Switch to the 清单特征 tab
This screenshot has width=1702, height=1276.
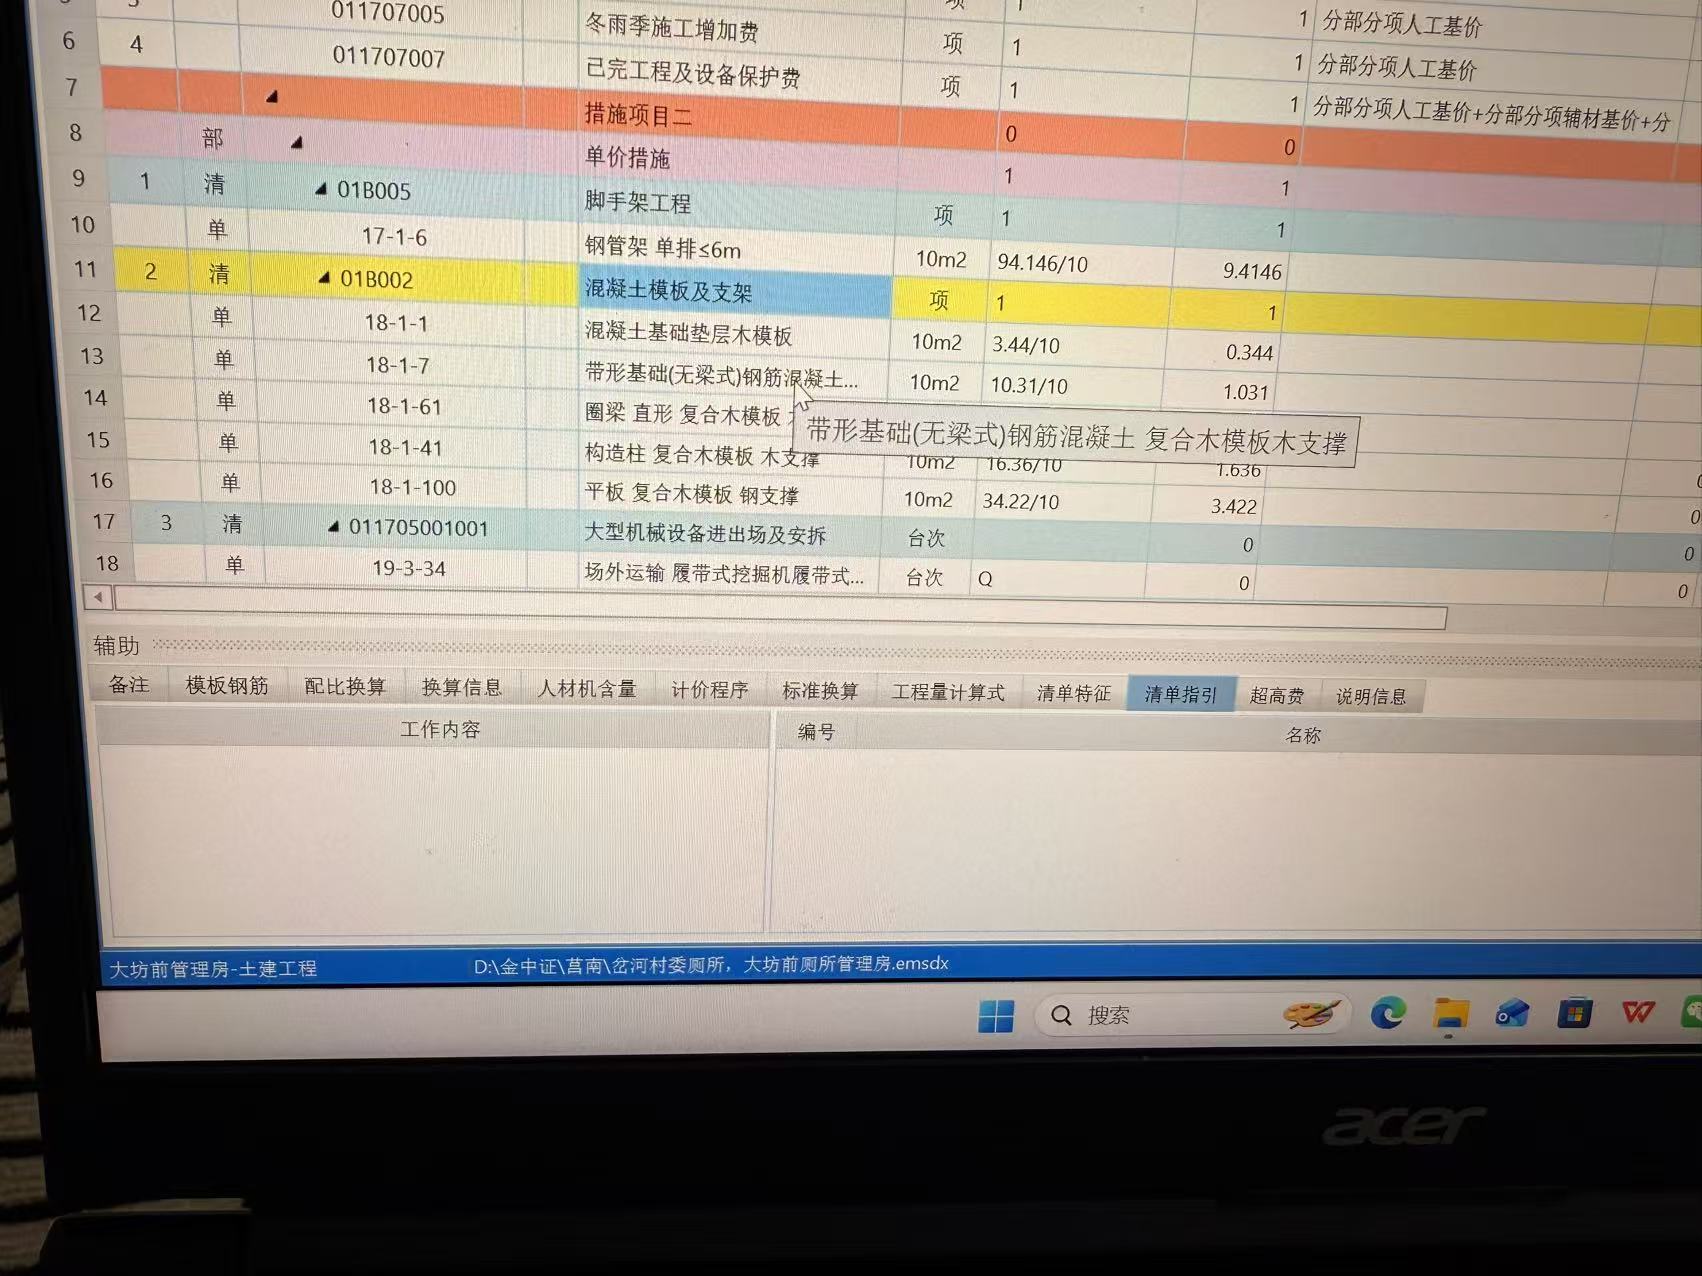pos(1072,692)
